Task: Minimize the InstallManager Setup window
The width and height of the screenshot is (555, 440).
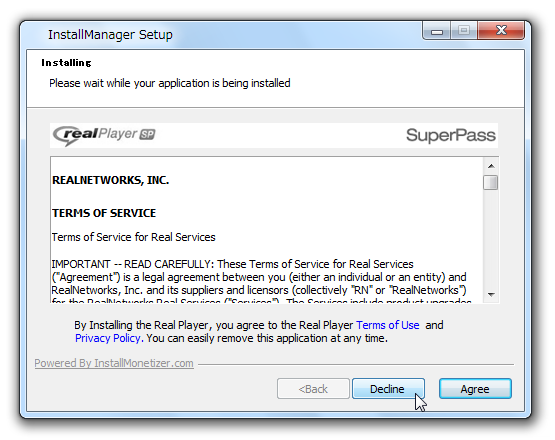Action: (437, 31)
